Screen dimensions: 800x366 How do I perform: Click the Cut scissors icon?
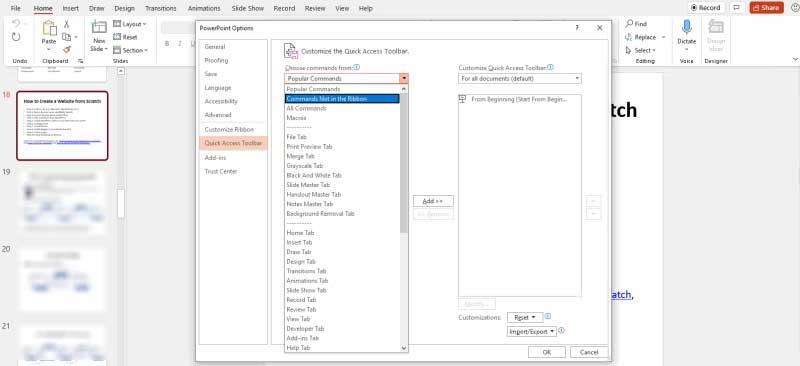66,24
